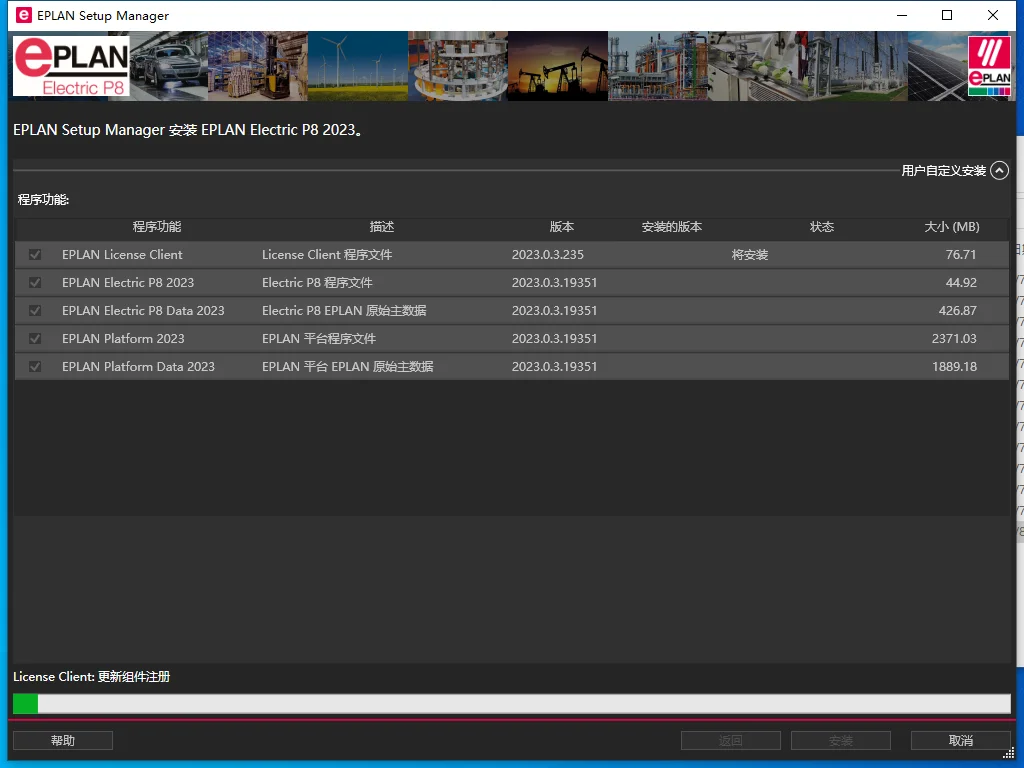This screenshot has width=1024, height=768.
Task: Toggle the EPLAN Electric P8 Data 2023 checkbox
Action: point(36,311)
